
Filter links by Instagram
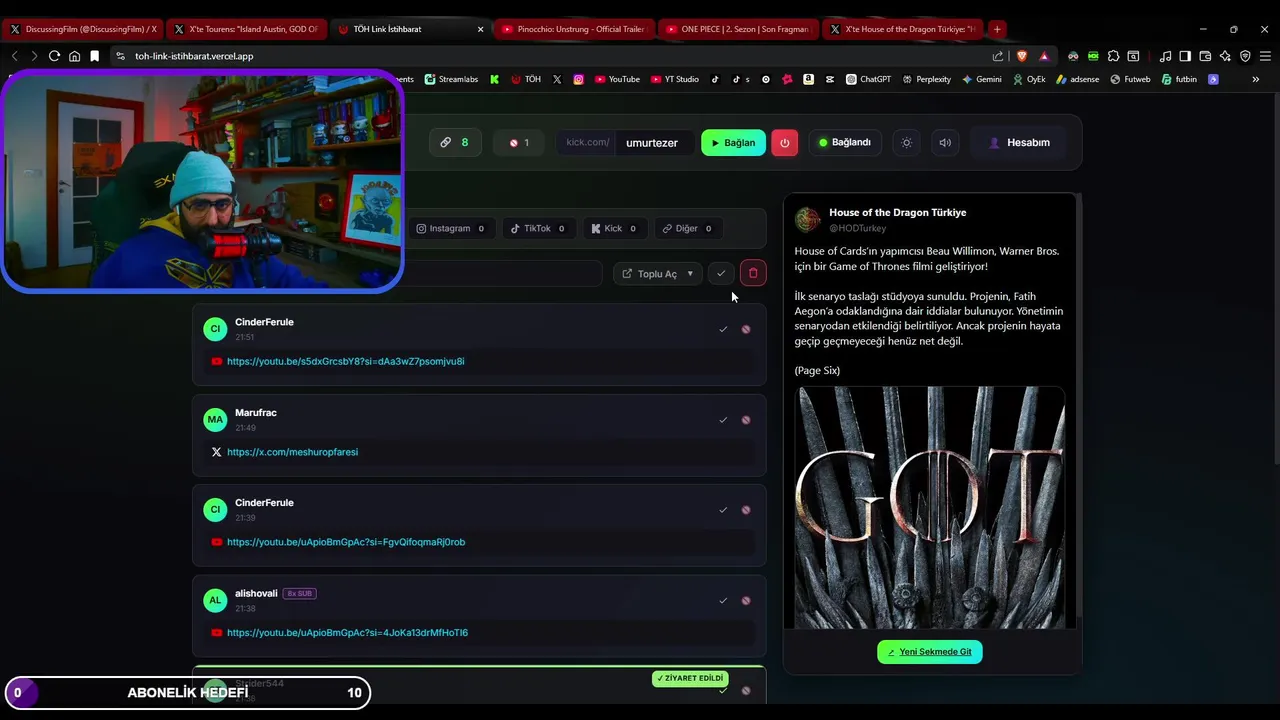coord(450,228)
